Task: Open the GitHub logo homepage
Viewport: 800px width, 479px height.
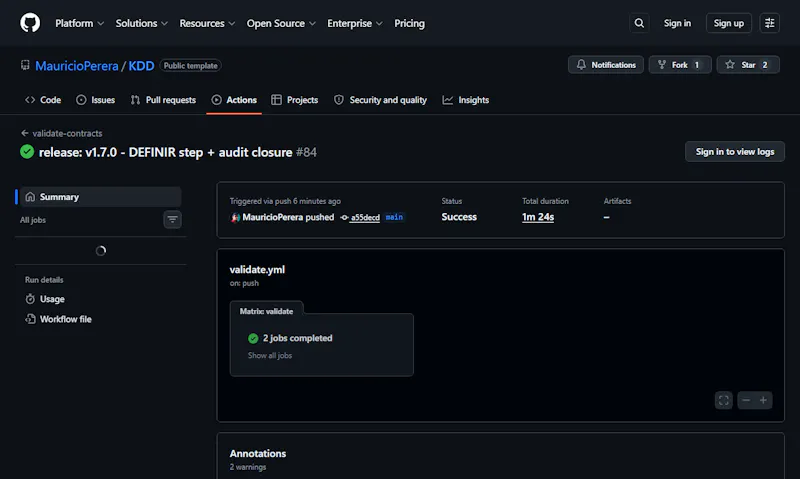Action: tap(30, 23)
